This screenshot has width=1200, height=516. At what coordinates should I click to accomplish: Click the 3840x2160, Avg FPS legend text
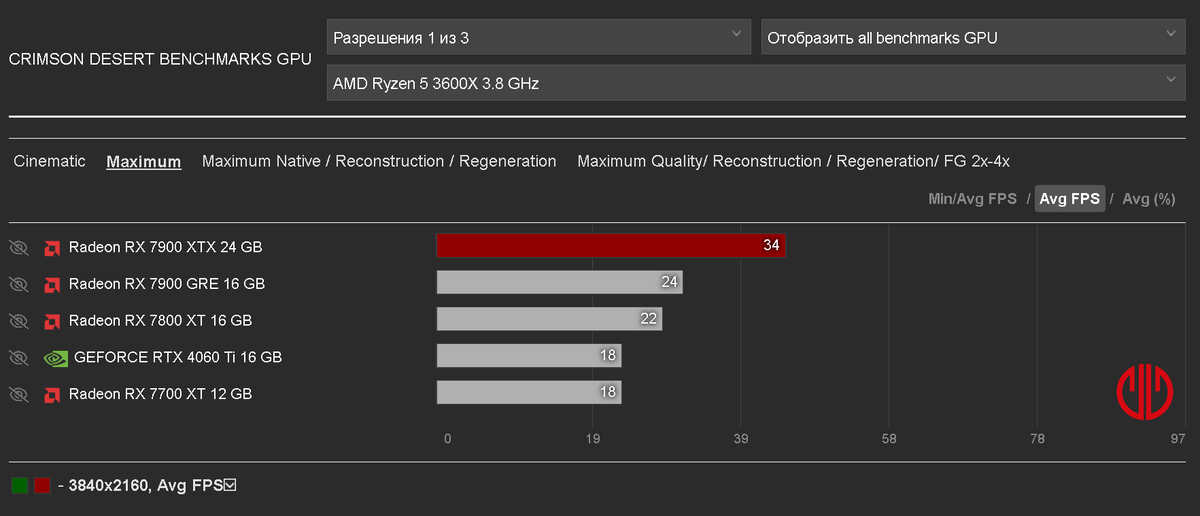(146, 486)
